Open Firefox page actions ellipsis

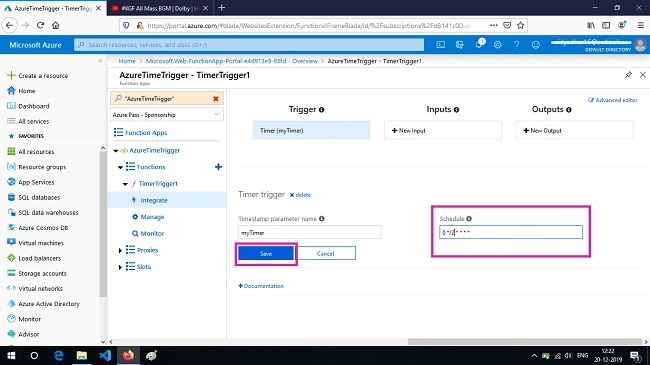pyautogui.click(x=493, y=25)
